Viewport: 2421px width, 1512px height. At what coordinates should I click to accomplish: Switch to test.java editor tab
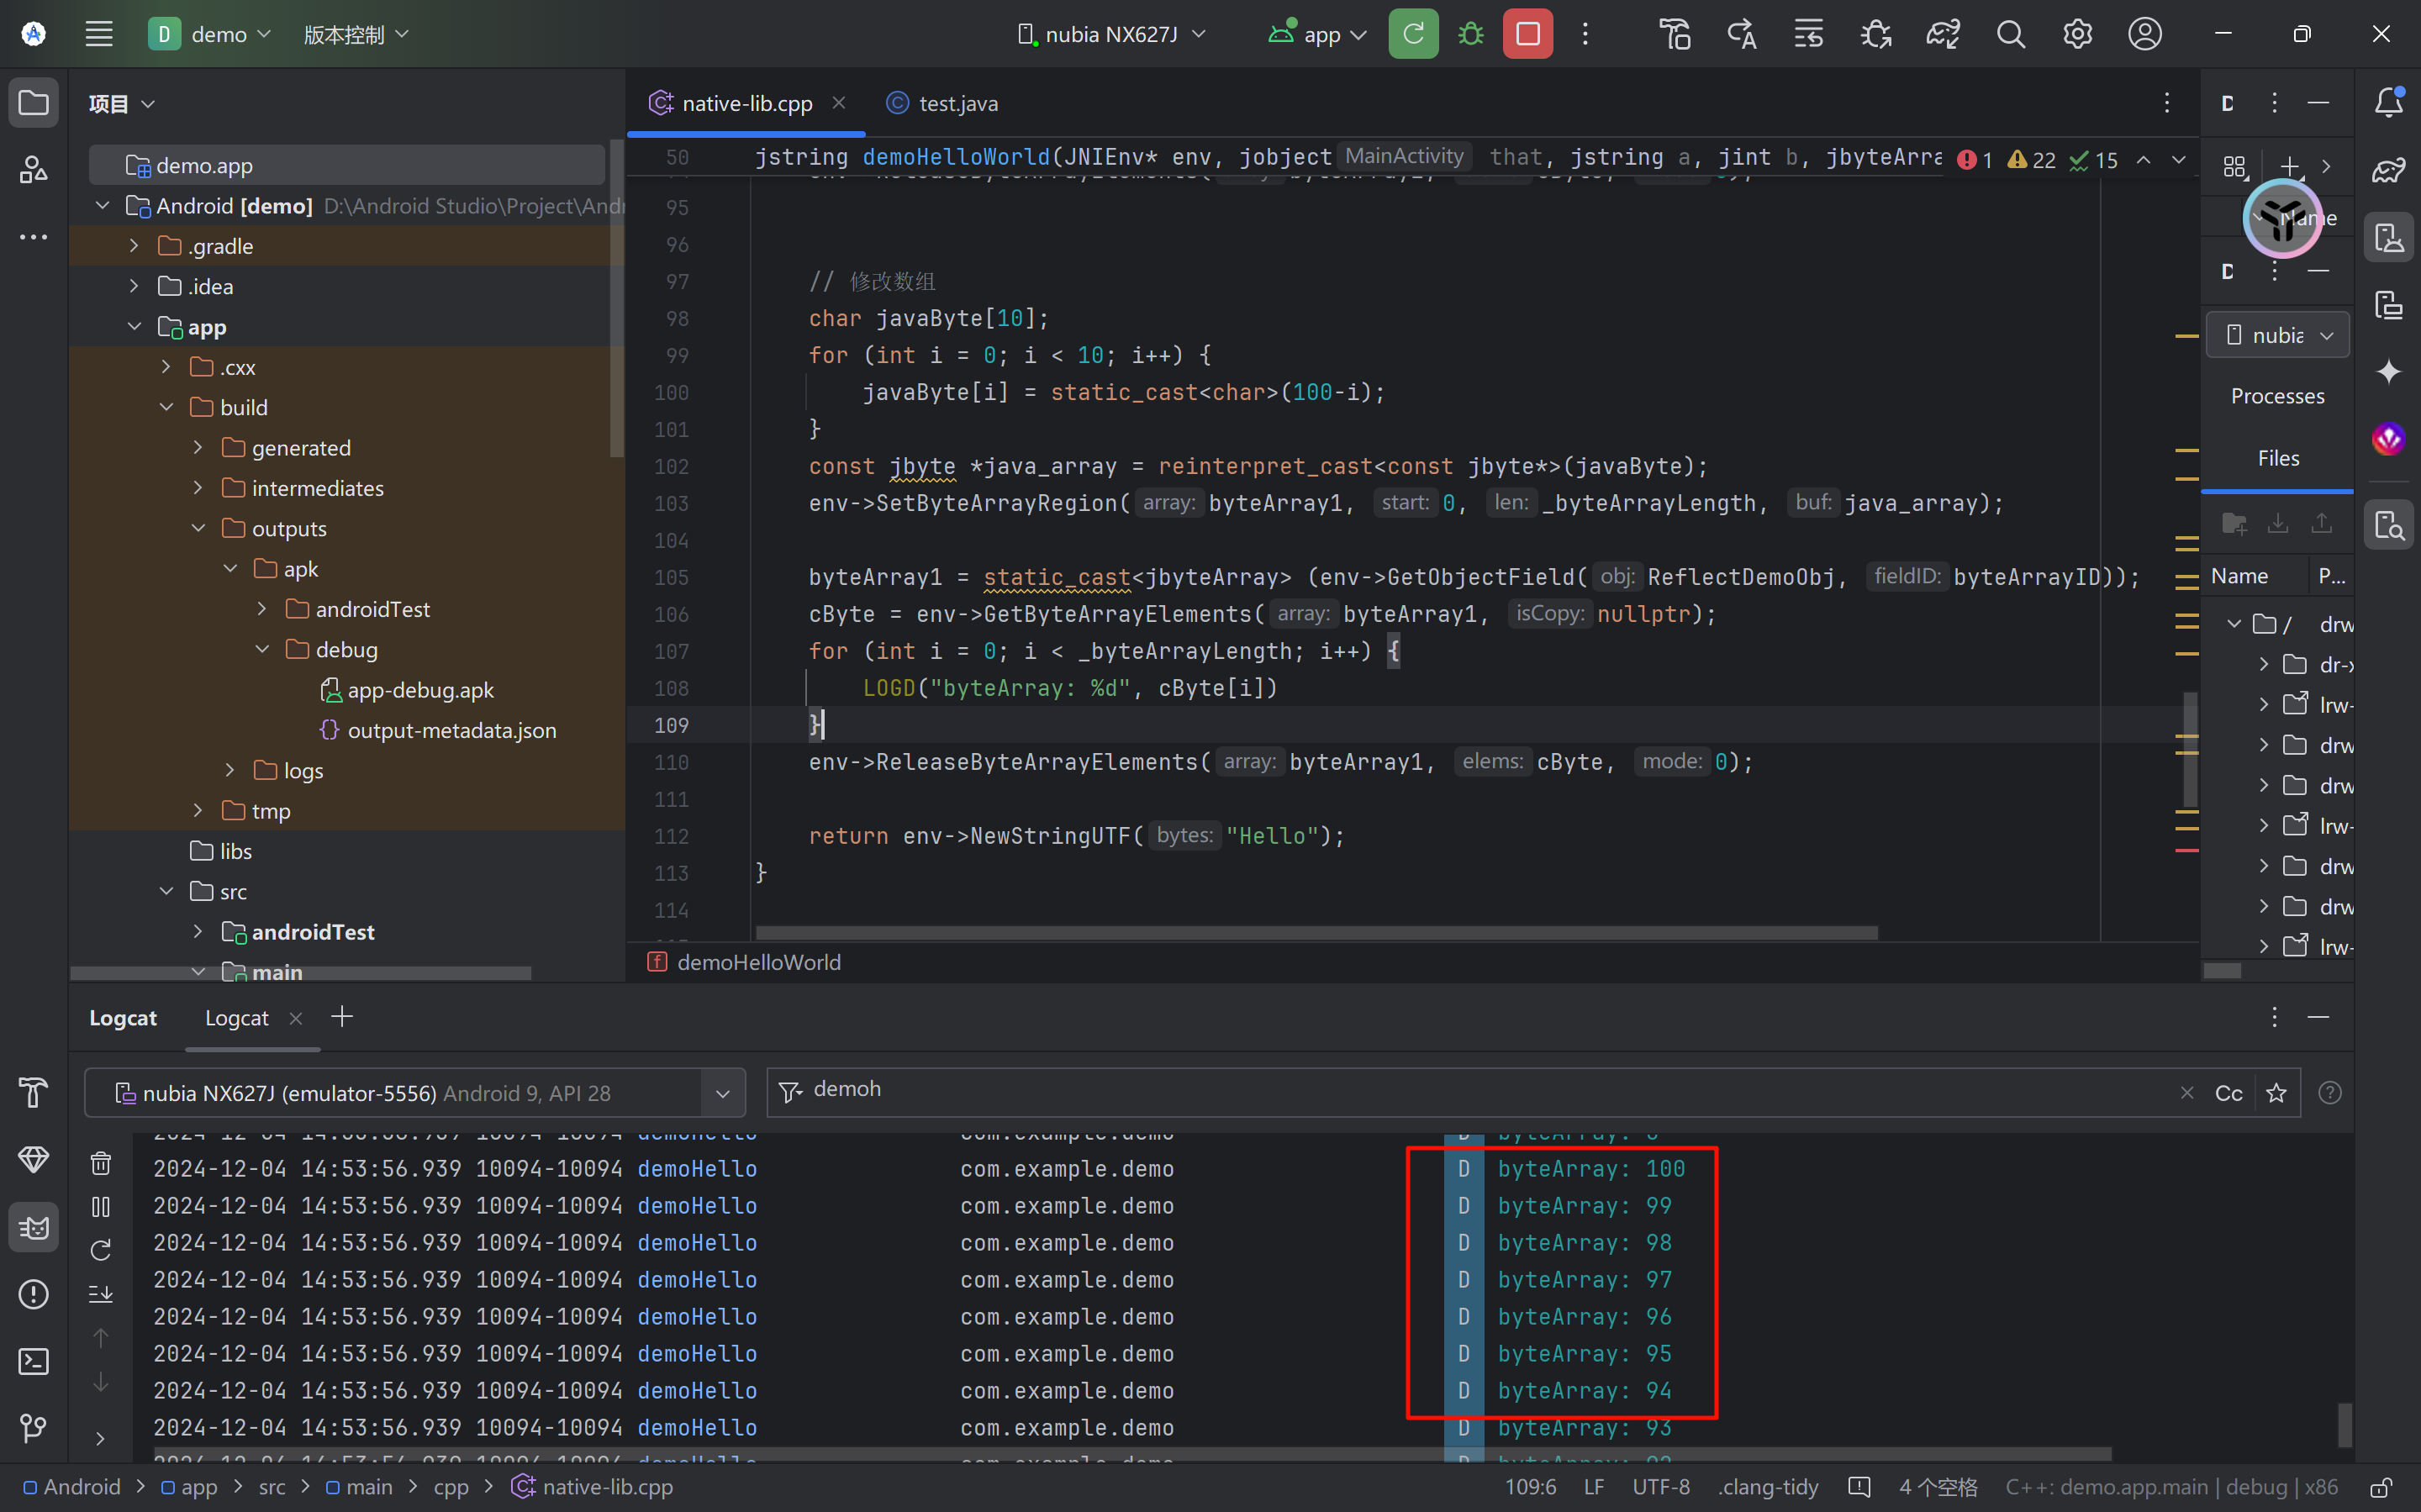(x=956, y=103)
